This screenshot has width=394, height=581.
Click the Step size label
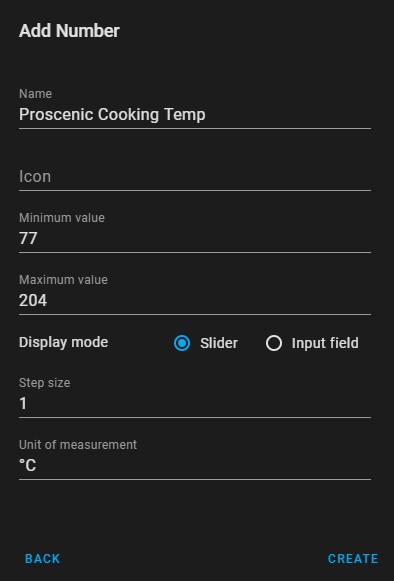pos(44,383)
